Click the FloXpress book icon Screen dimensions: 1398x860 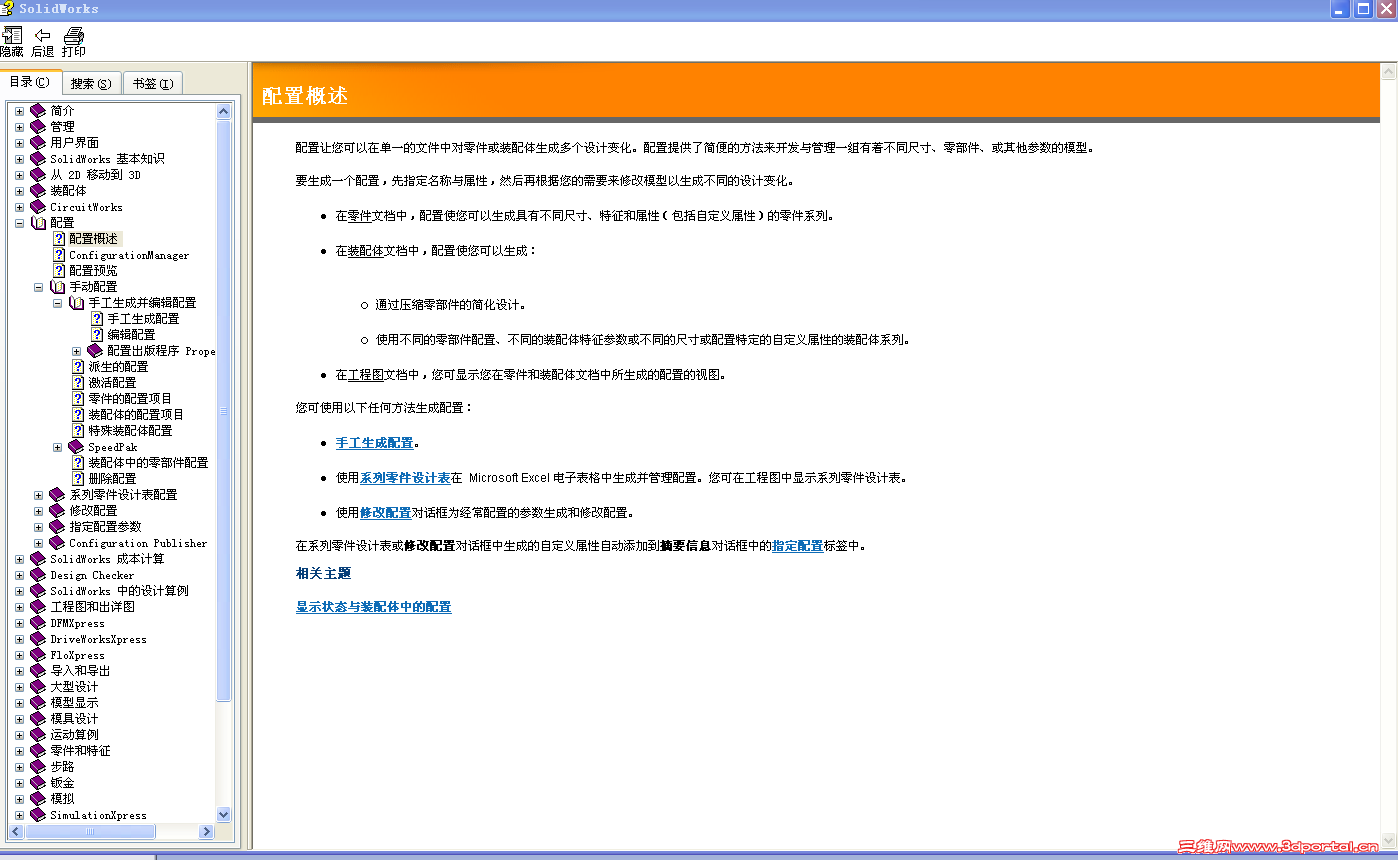click(38, 655)
